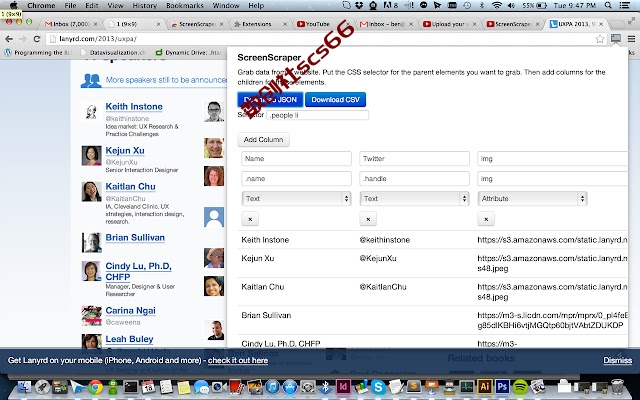640x400 pixels.
Task: Open the Type dropdown for the Name column
Action: pos(296,198)
